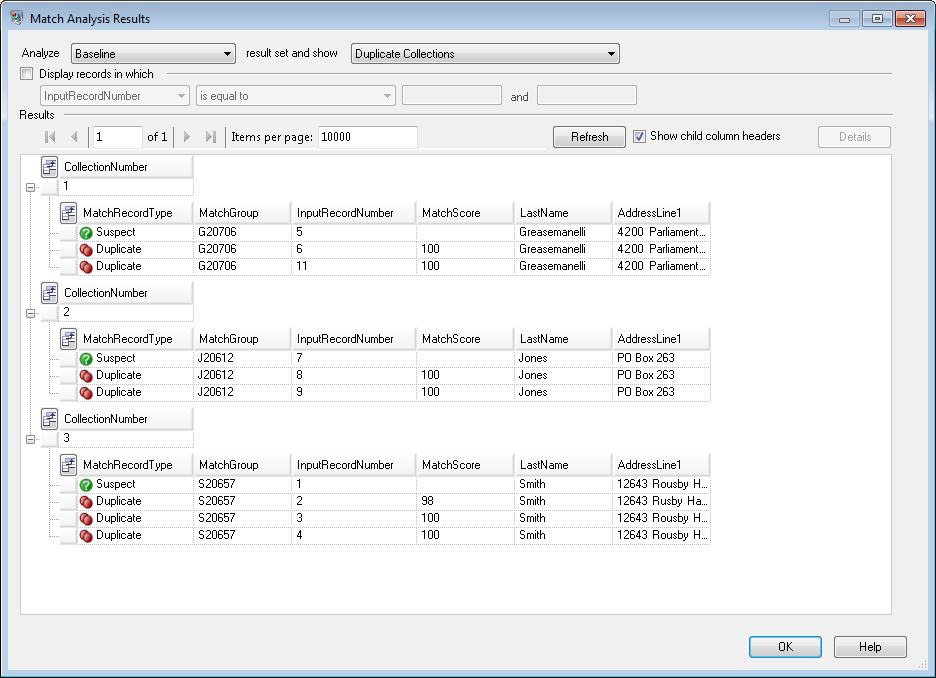Sort by MatchScore column in collection 1
This screenshot has width=936, height=678.
[x=465, y=213]
